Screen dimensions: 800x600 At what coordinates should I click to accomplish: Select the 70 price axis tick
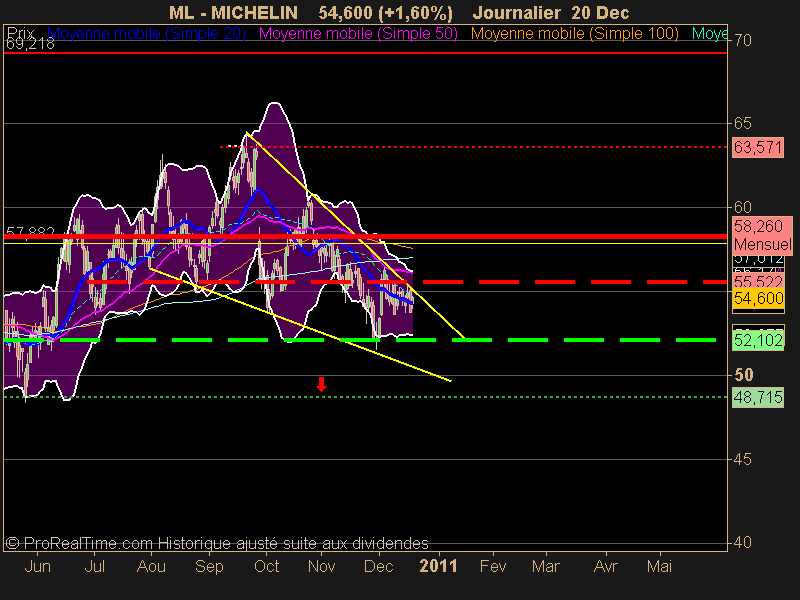[743, 40]
